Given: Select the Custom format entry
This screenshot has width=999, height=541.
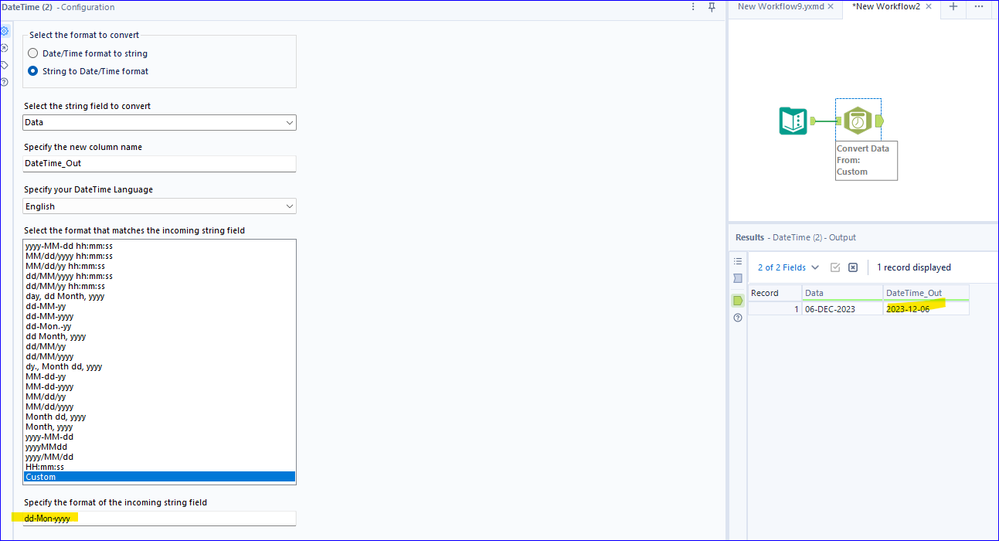Looking at the screenshot, I should click(159, 477).
